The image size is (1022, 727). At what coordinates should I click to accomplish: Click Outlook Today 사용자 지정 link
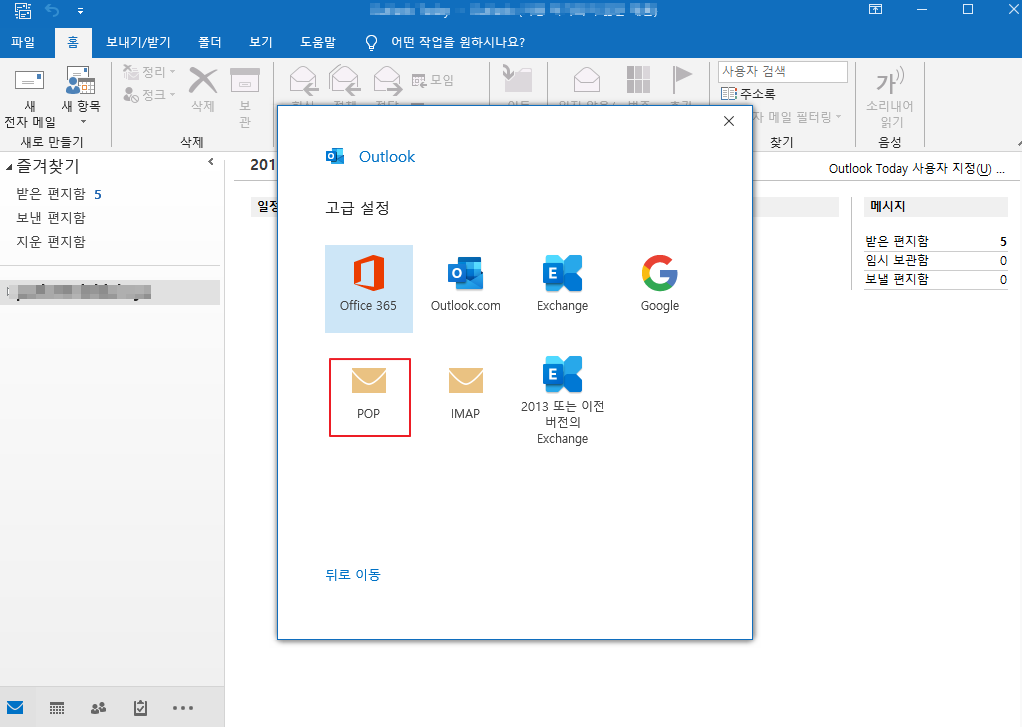[916, 169]
